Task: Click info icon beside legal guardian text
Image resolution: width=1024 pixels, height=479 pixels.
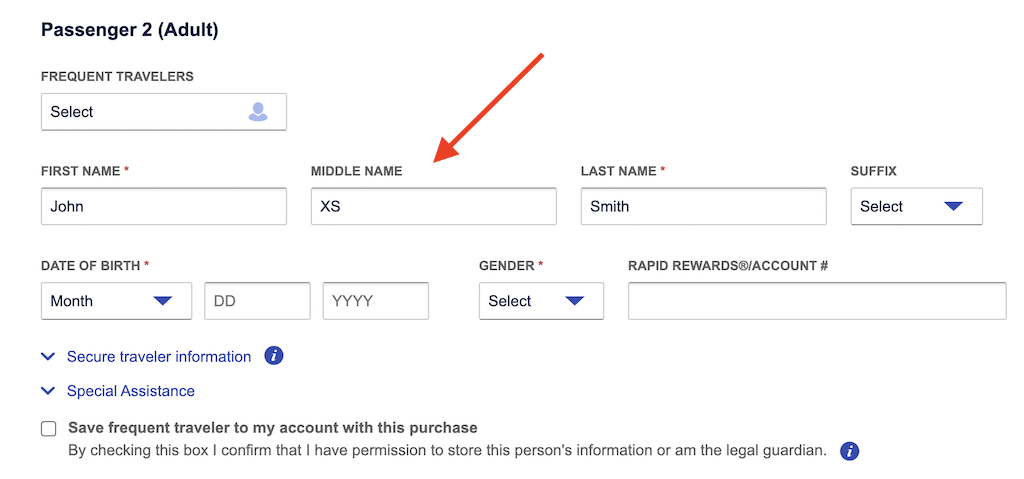Action: click(x=850, y=451)
